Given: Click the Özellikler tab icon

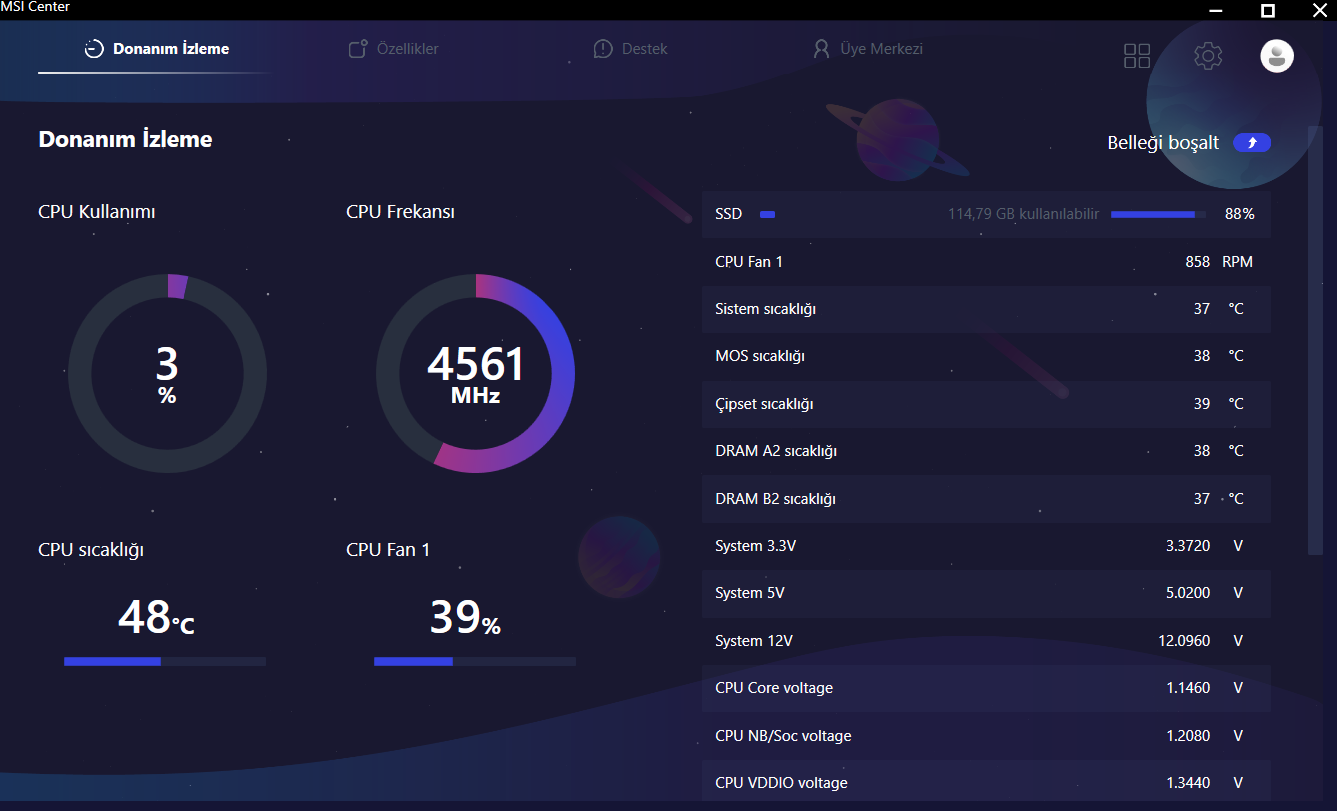Looking at the screenshot, I should [358, 49].
